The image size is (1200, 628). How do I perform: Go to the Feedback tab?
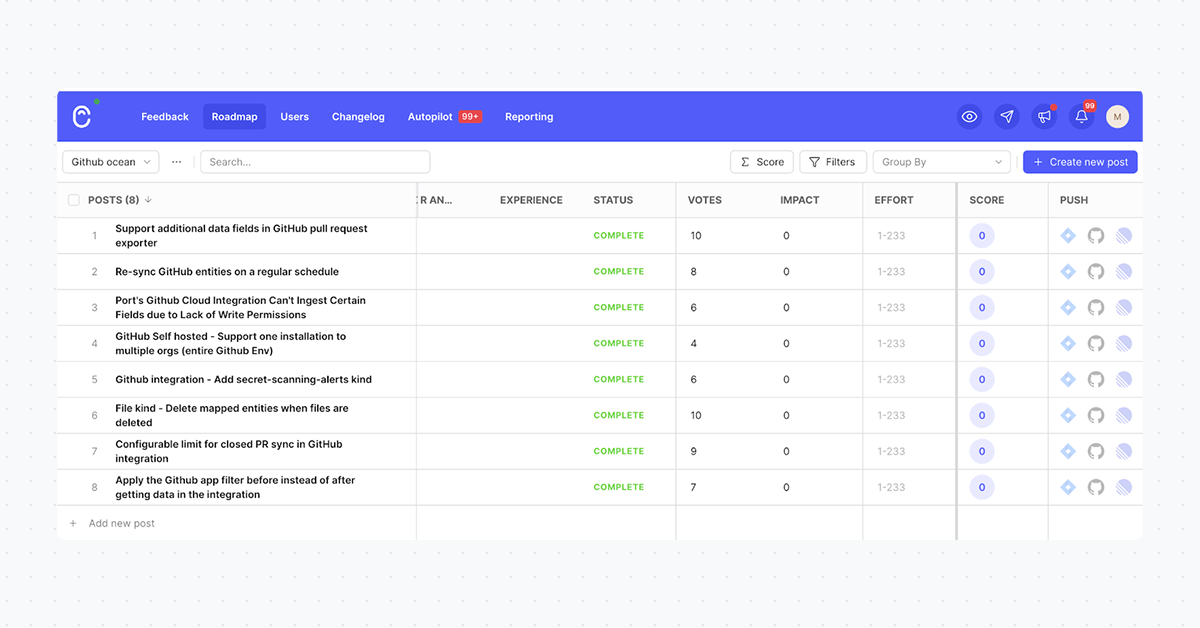(x=165, y=117)
